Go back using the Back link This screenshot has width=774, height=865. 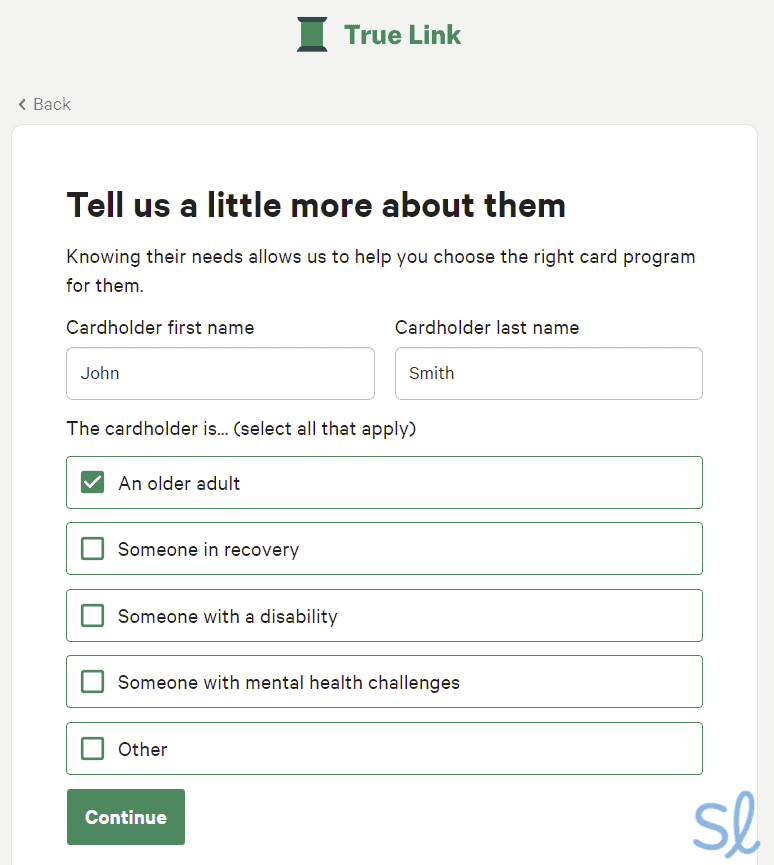[52, 104]
